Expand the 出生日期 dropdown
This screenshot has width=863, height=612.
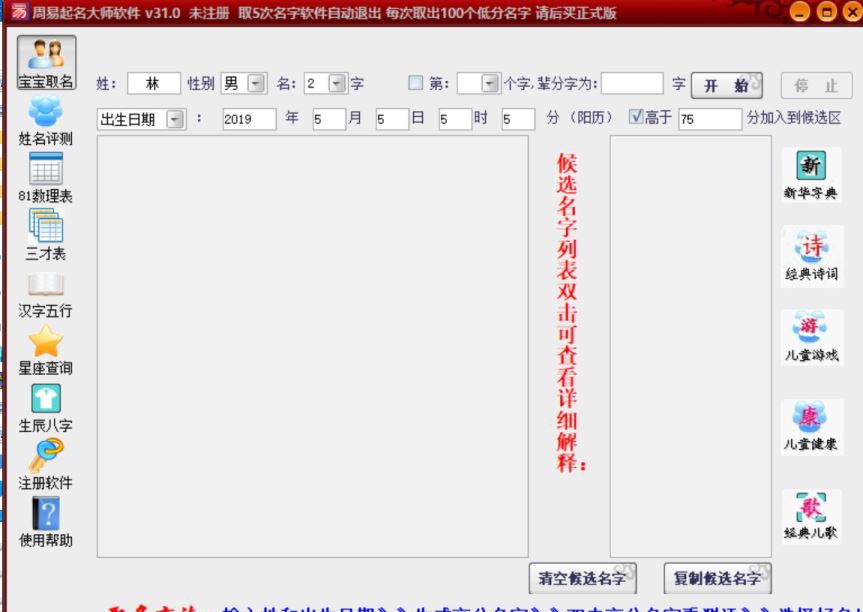(x=175, y=119)
